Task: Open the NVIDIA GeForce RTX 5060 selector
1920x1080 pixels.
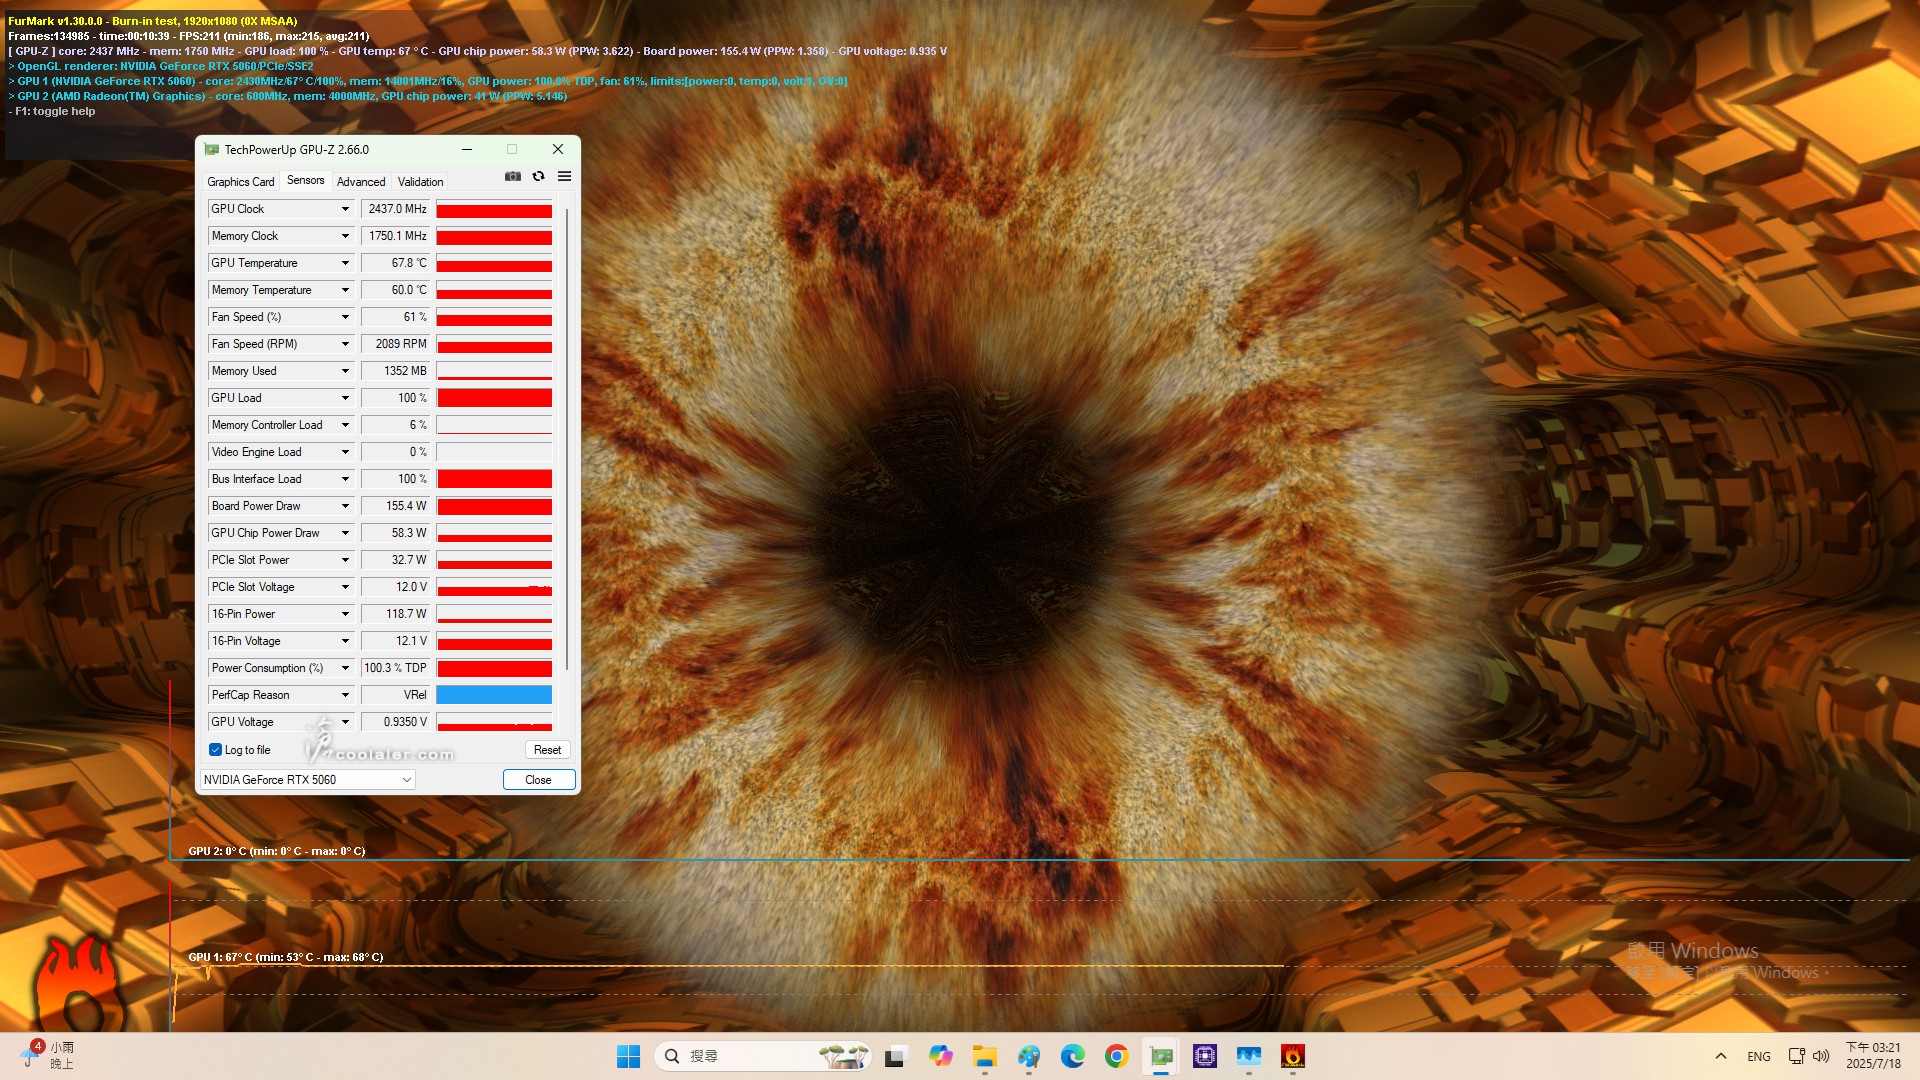Action: (307, 780)
